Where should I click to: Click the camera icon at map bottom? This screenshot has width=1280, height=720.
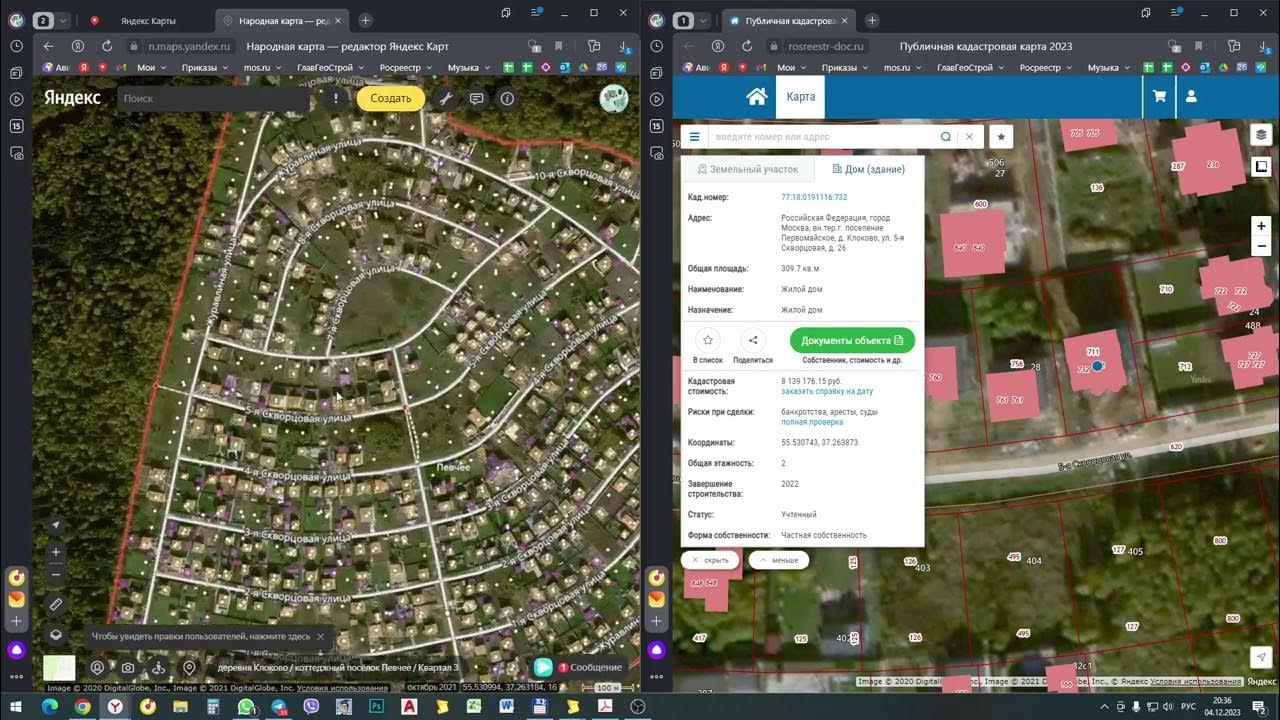pyautogui.click(x=128, y=668)
